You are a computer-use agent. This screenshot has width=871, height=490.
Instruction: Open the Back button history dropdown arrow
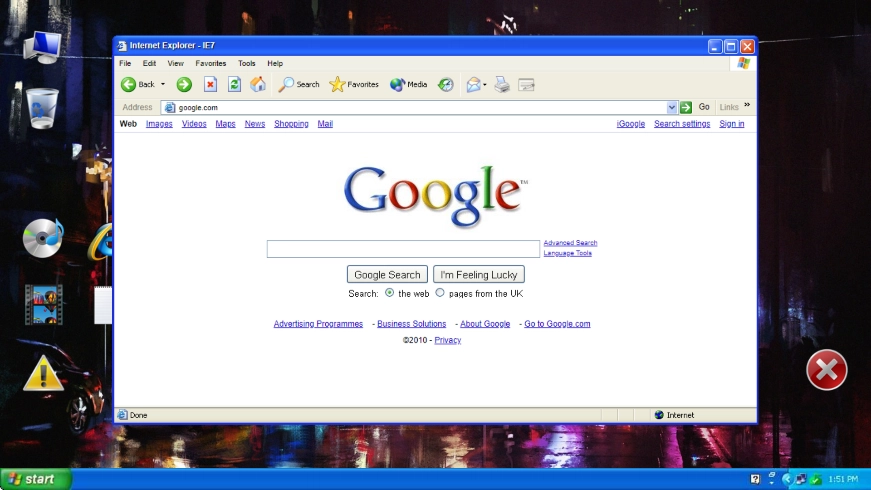coord(163,85)
